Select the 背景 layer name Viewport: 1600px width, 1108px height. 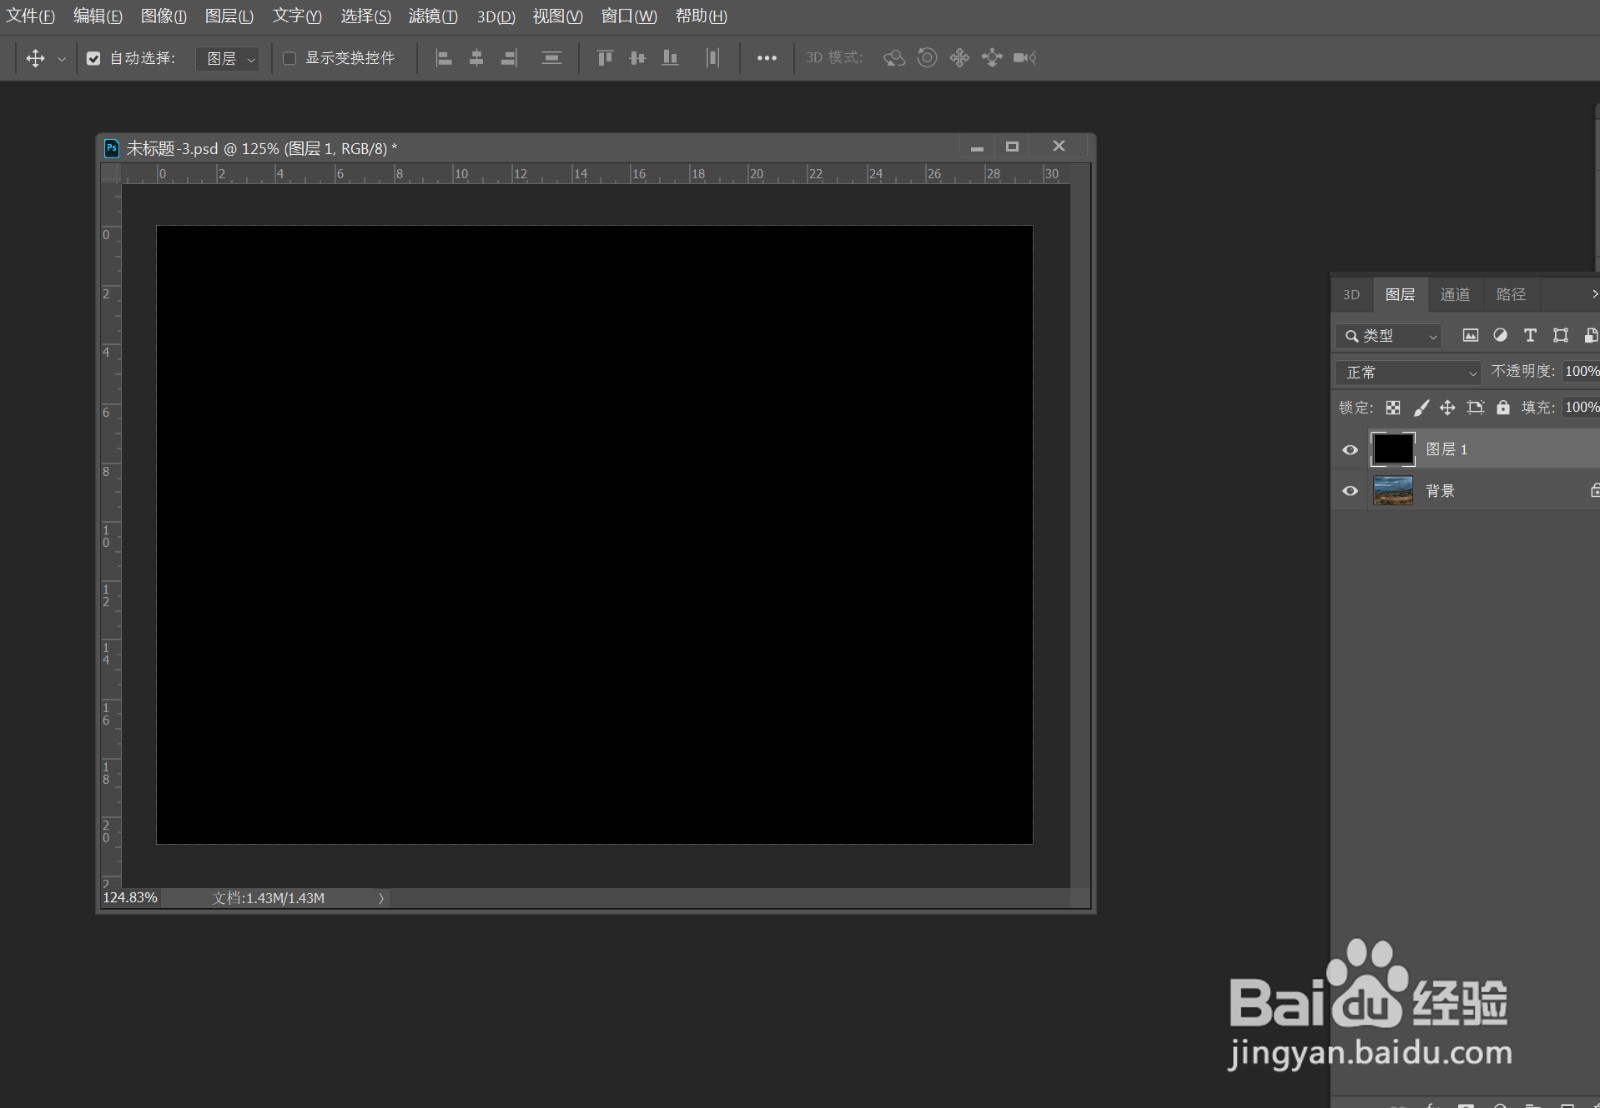point(1440,491)
